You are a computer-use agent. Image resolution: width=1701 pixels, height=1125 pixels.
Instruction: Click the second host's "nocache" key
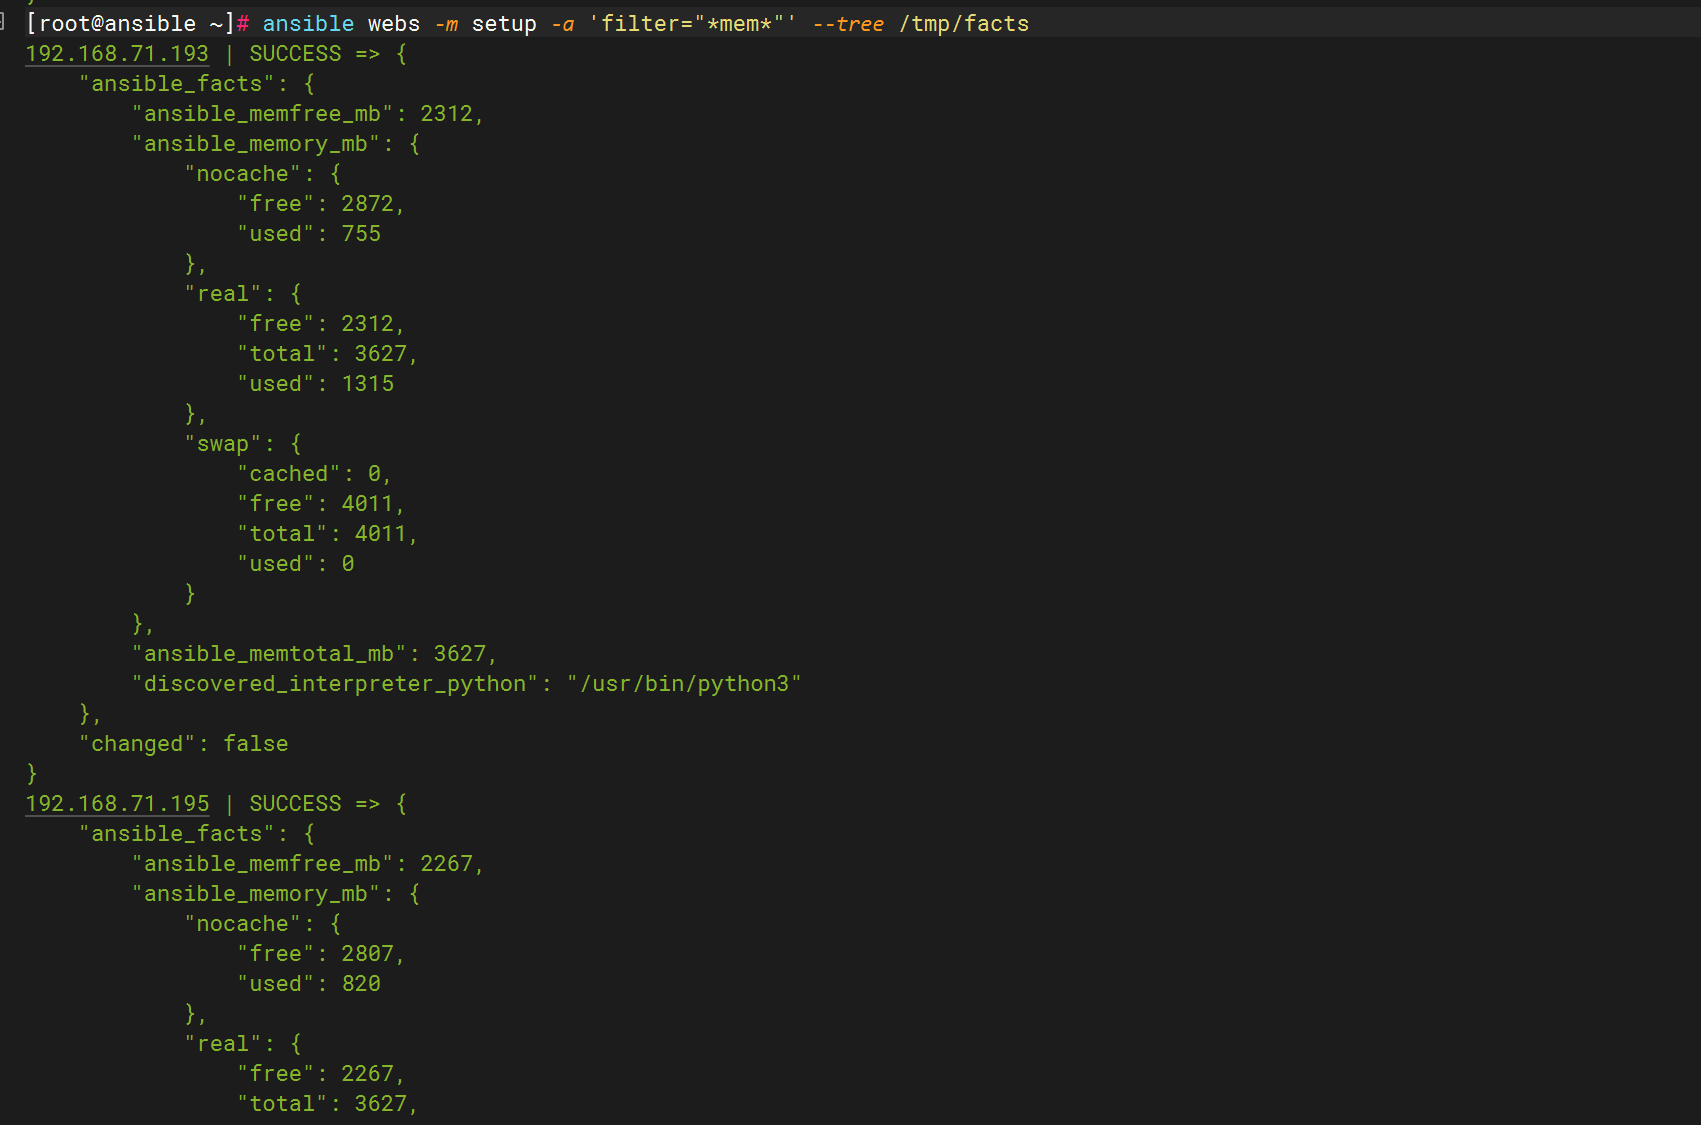(243, 924)
